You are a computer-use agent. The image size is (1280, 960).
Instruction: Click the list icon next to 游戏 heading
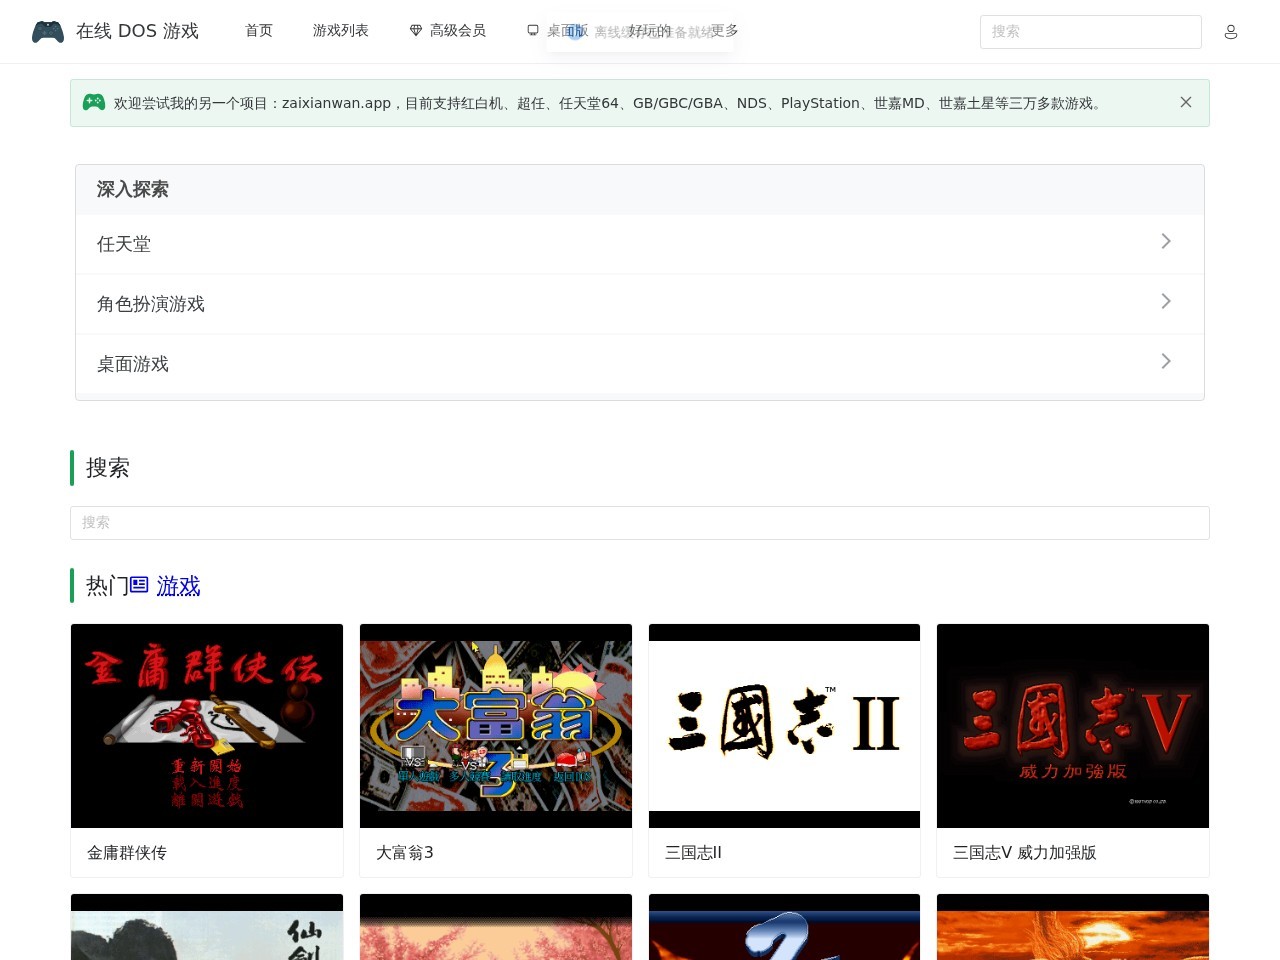point(139,585)
